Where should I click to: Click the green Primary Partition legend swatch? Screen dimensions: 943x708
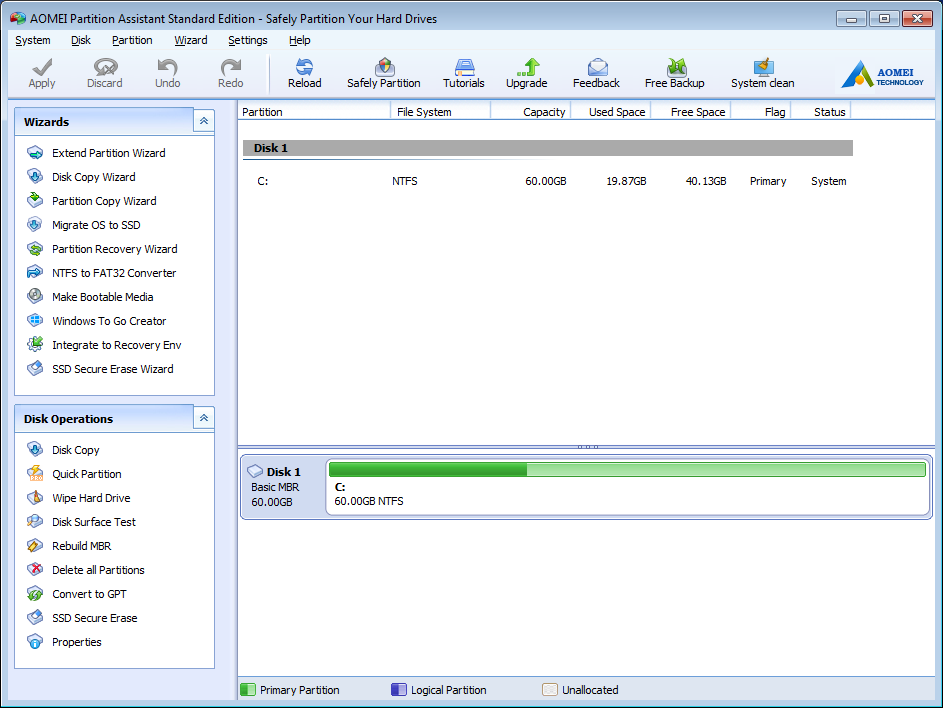click(x=248, y=689)
